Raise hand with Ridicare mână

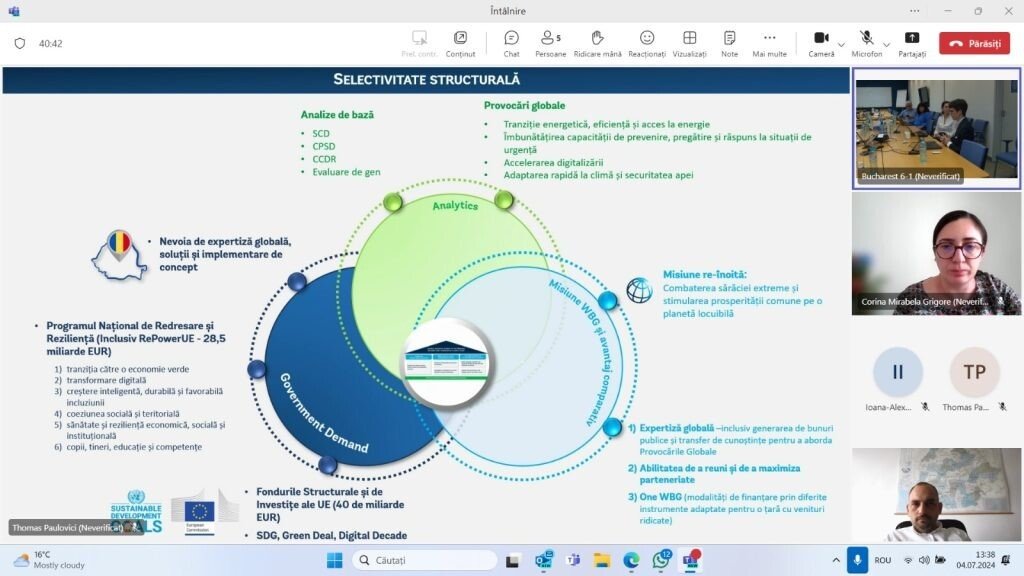click(598, 42)
